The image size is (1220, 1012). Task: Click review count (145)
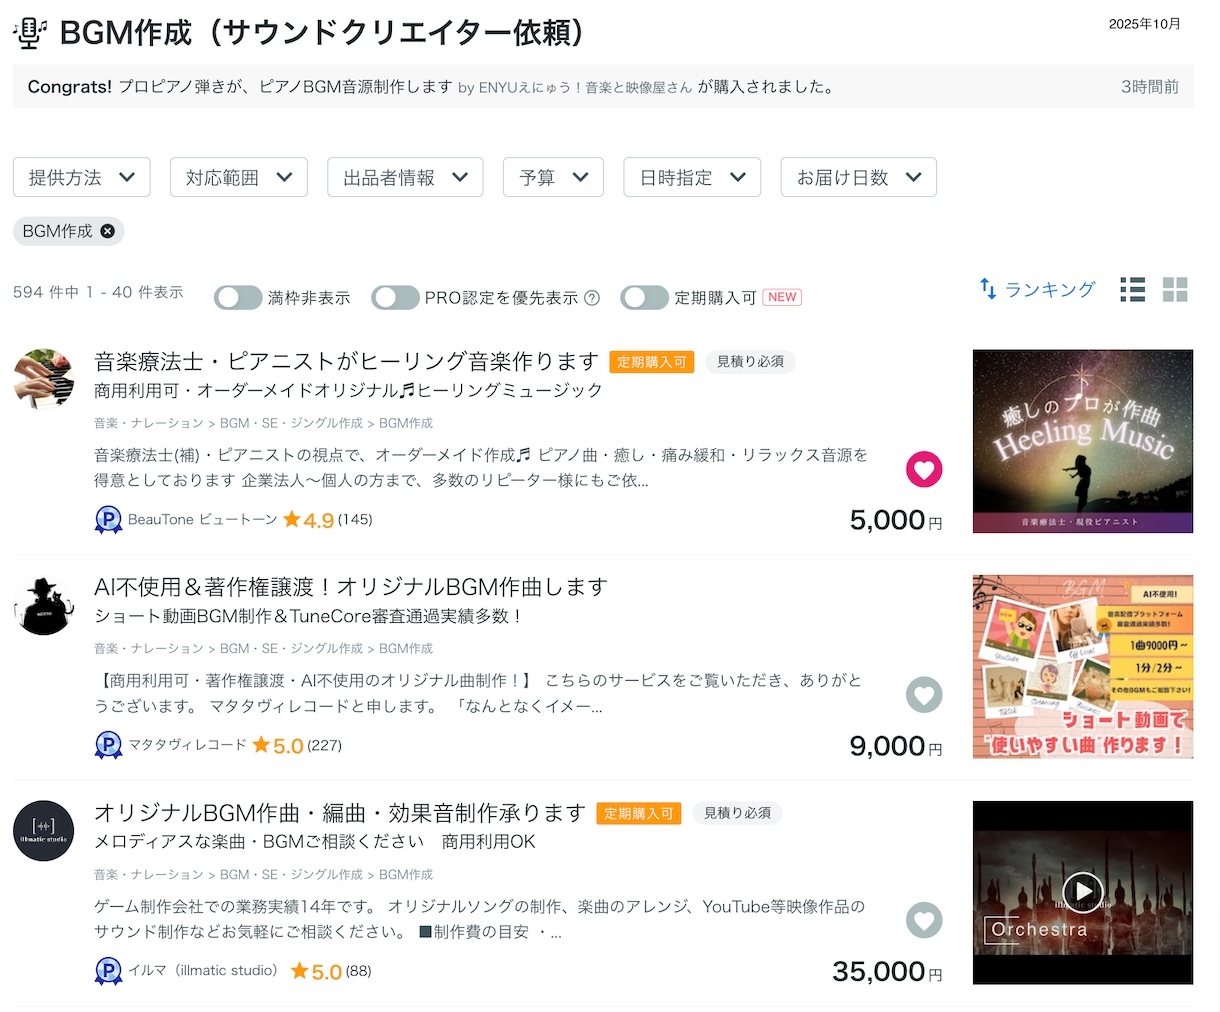355,520
